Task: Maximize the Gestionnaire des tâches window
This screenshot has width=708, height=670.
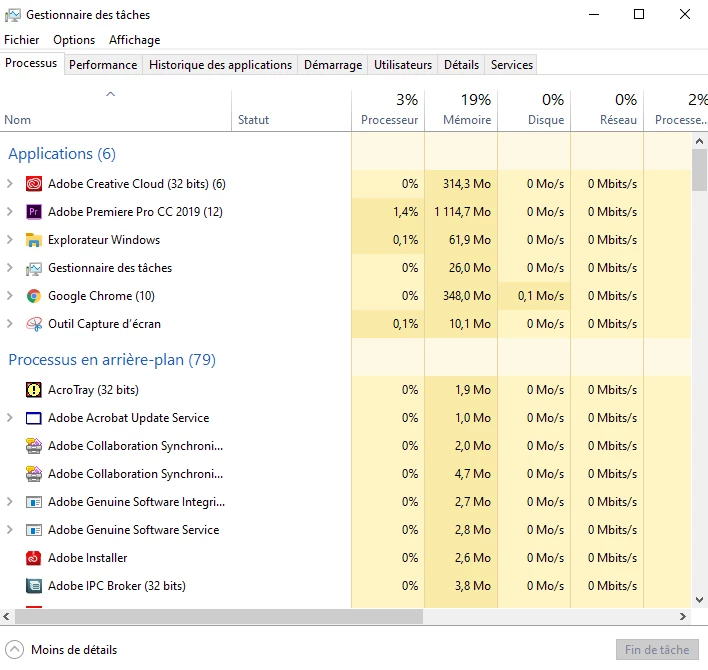Action: coord(639,14)
